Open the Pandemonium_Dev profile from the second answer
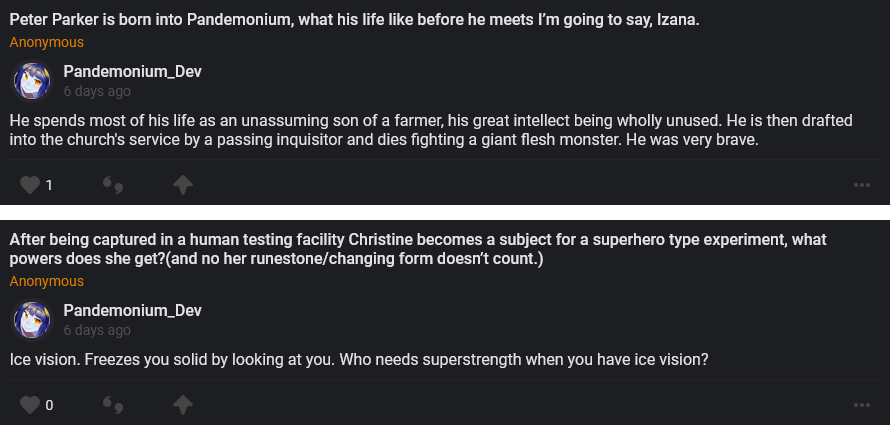890x425 pixels. [x=133, y=310]
